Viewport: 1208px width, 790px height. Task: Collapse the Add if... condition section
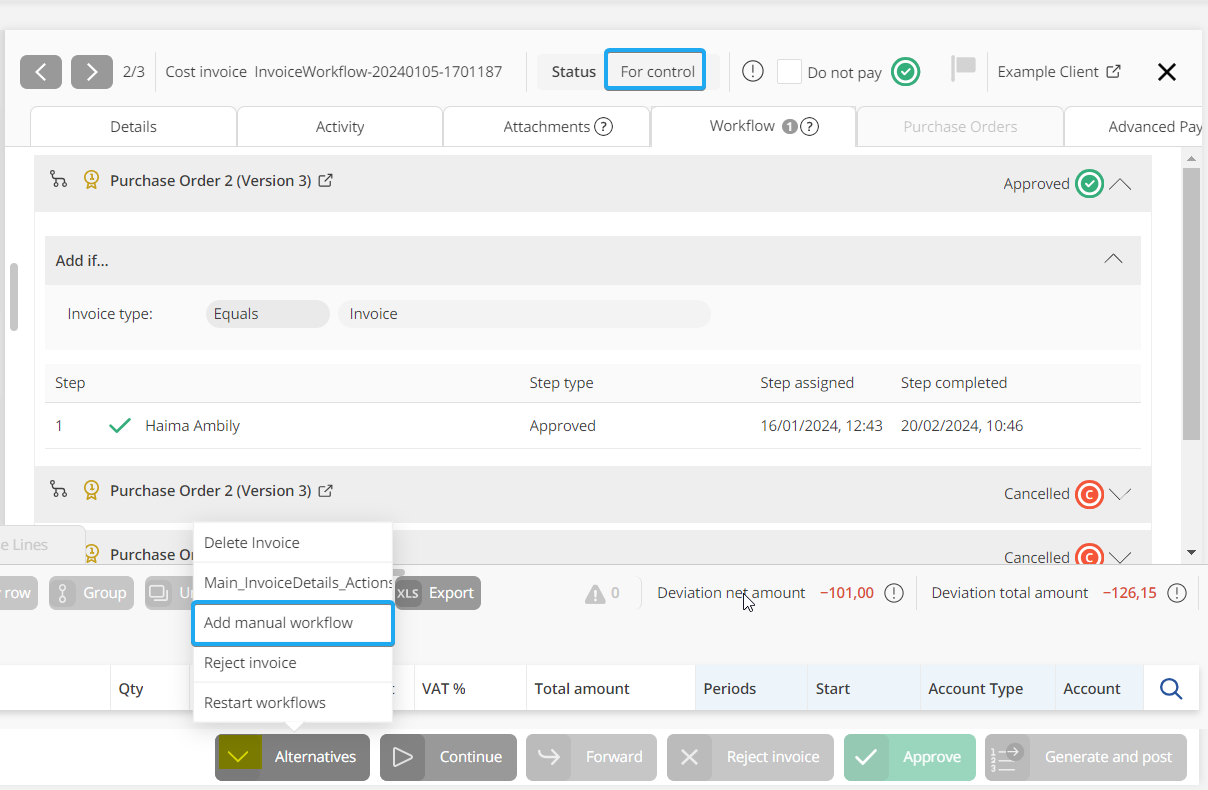1113,259
